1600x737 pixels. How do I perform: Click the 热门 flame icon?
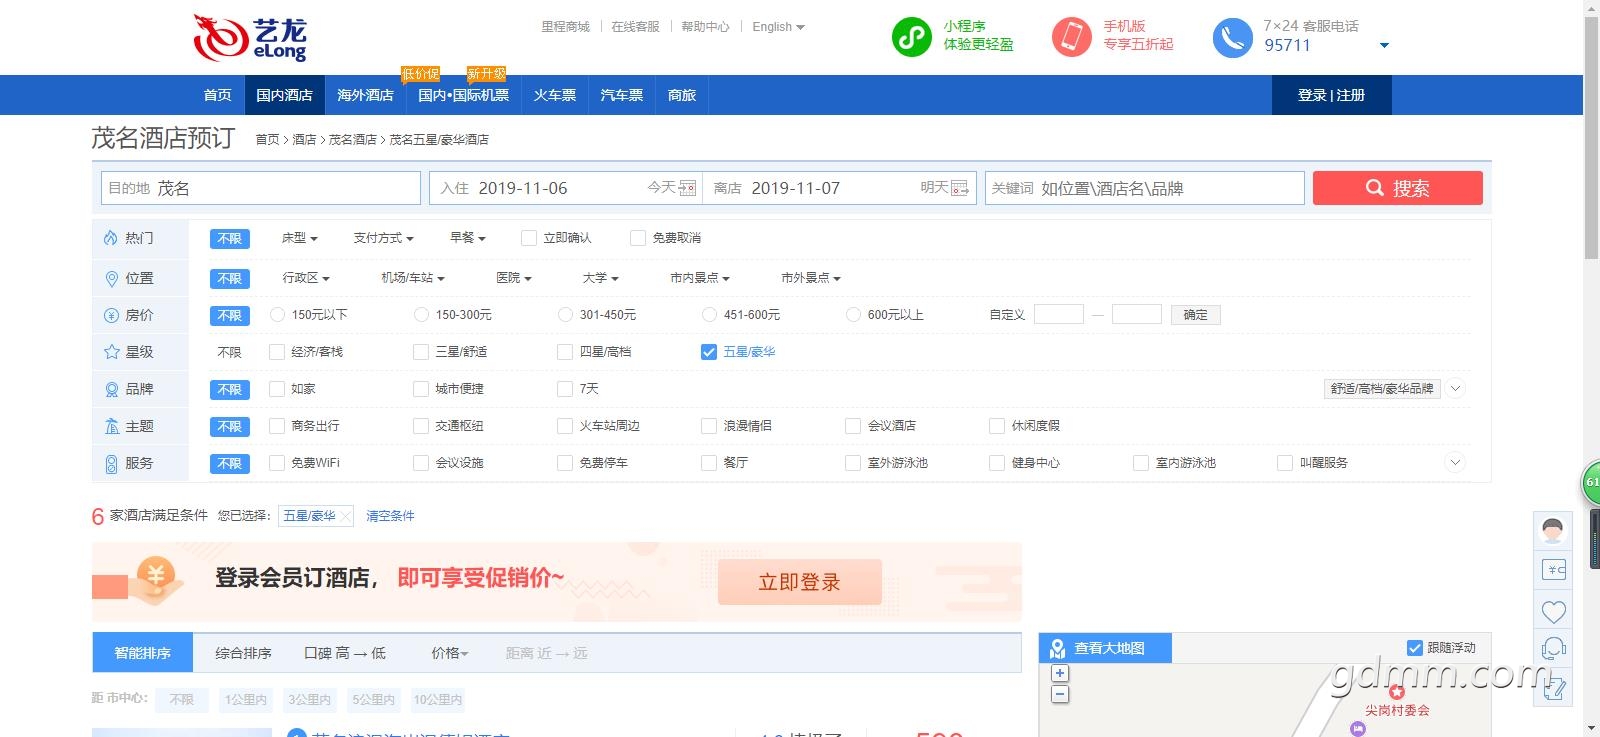(x=111, y=238)
